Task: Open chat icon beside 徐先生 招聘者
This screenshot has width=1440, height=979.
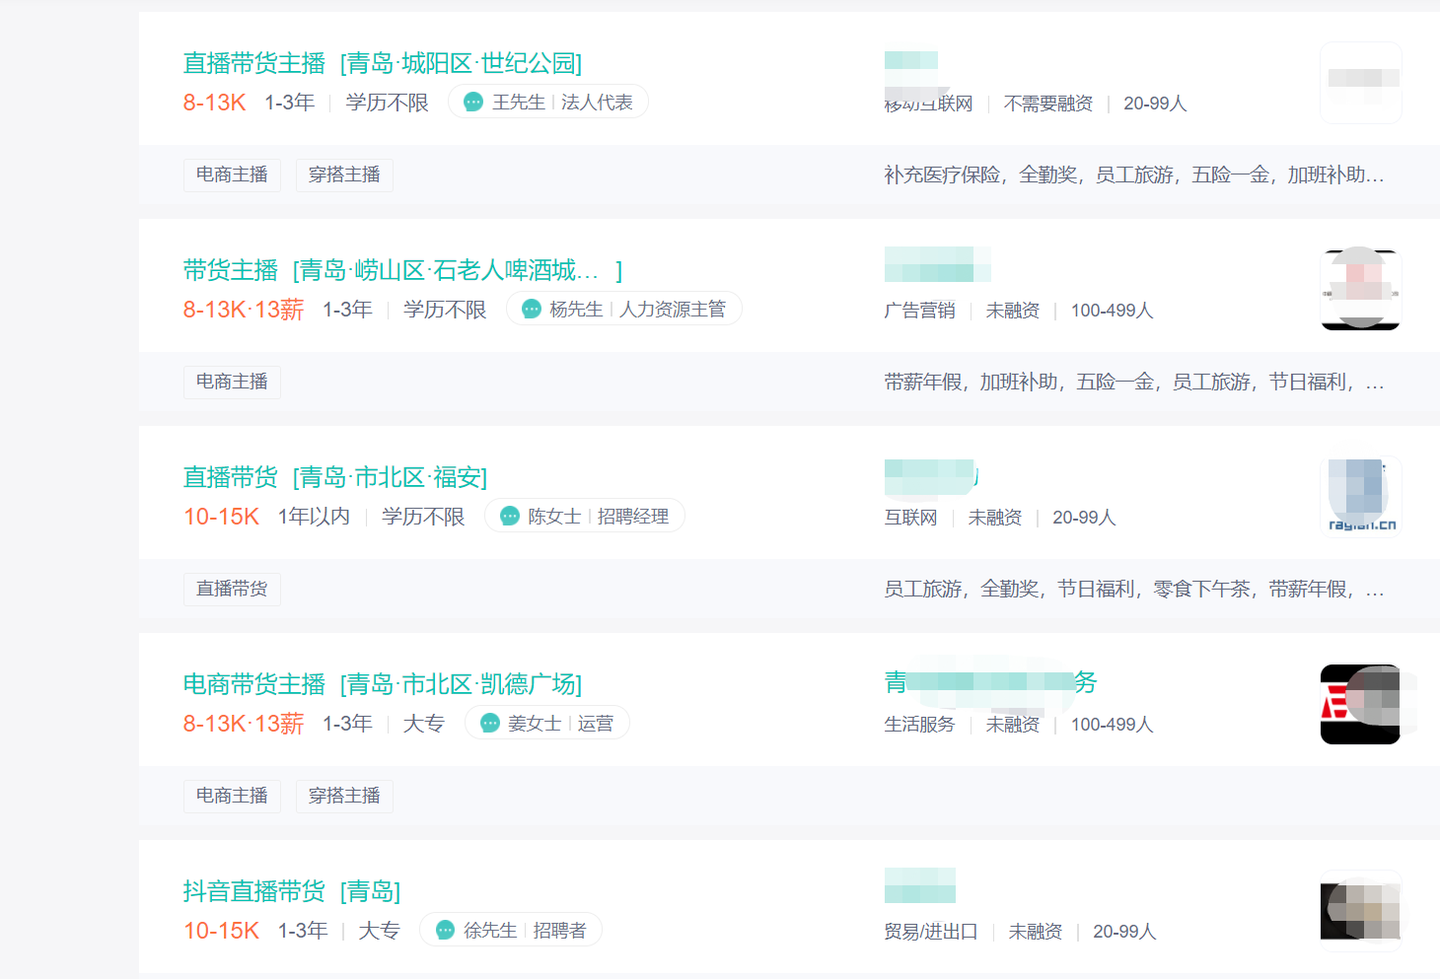Action: 446,930
